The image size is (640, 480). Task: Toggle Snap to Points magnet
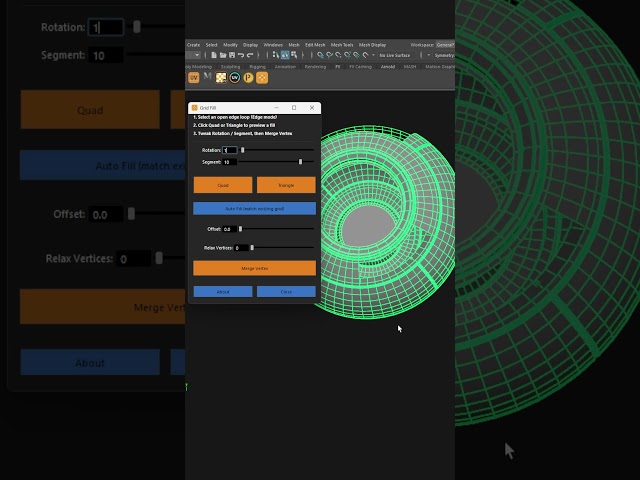338,55
